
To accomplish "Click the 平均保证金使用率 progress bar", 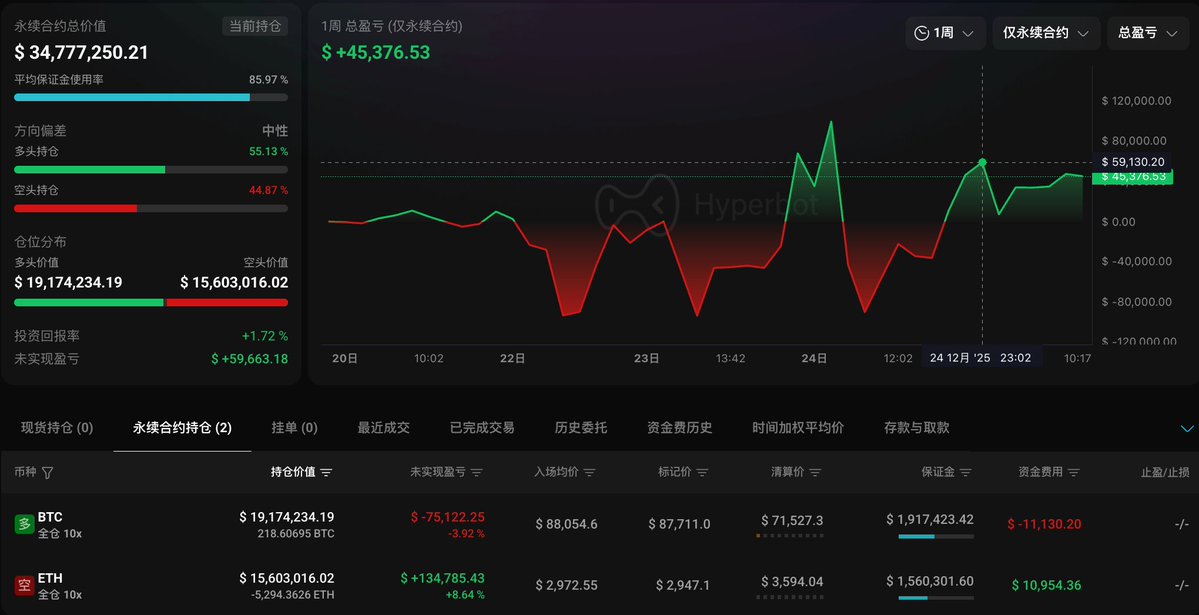I will 151,97.
